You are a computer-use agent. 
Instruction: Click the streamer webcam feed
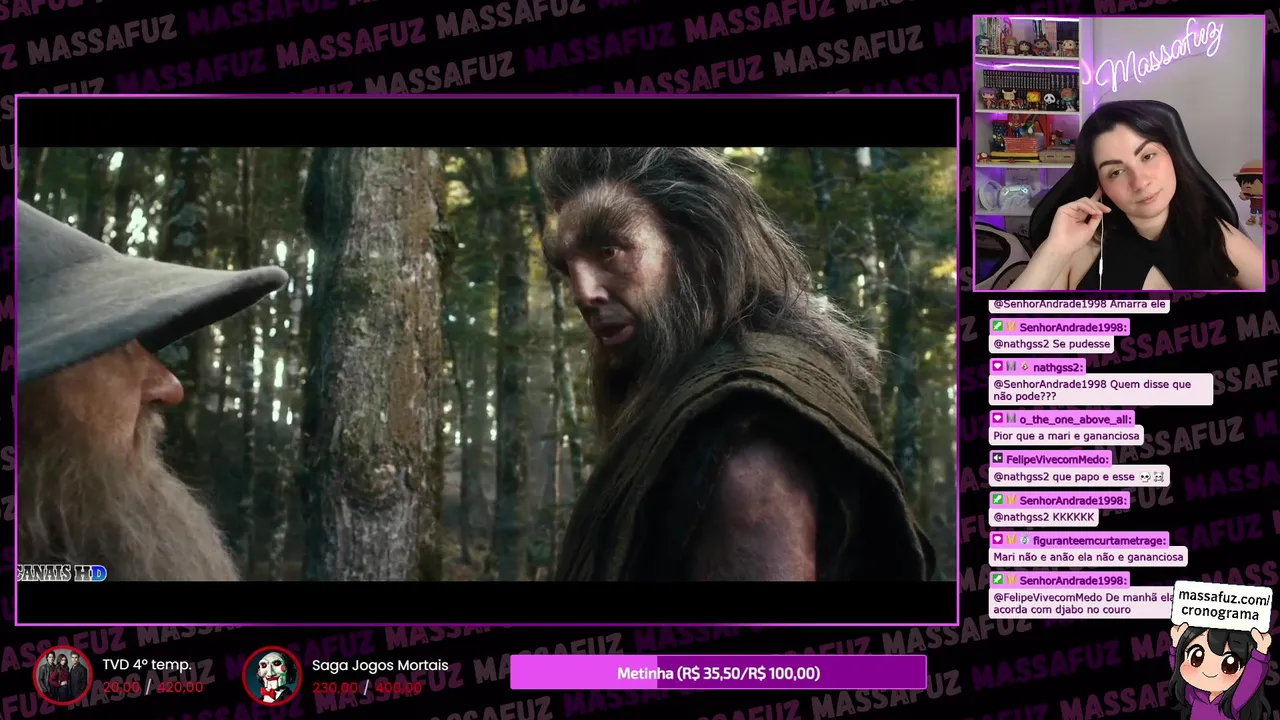pyautogui.click(x=1119, y=153)
